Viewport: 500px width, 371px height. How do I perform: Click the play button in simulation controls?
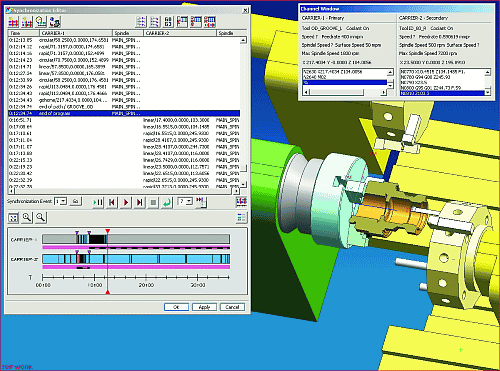pos(126,202)
